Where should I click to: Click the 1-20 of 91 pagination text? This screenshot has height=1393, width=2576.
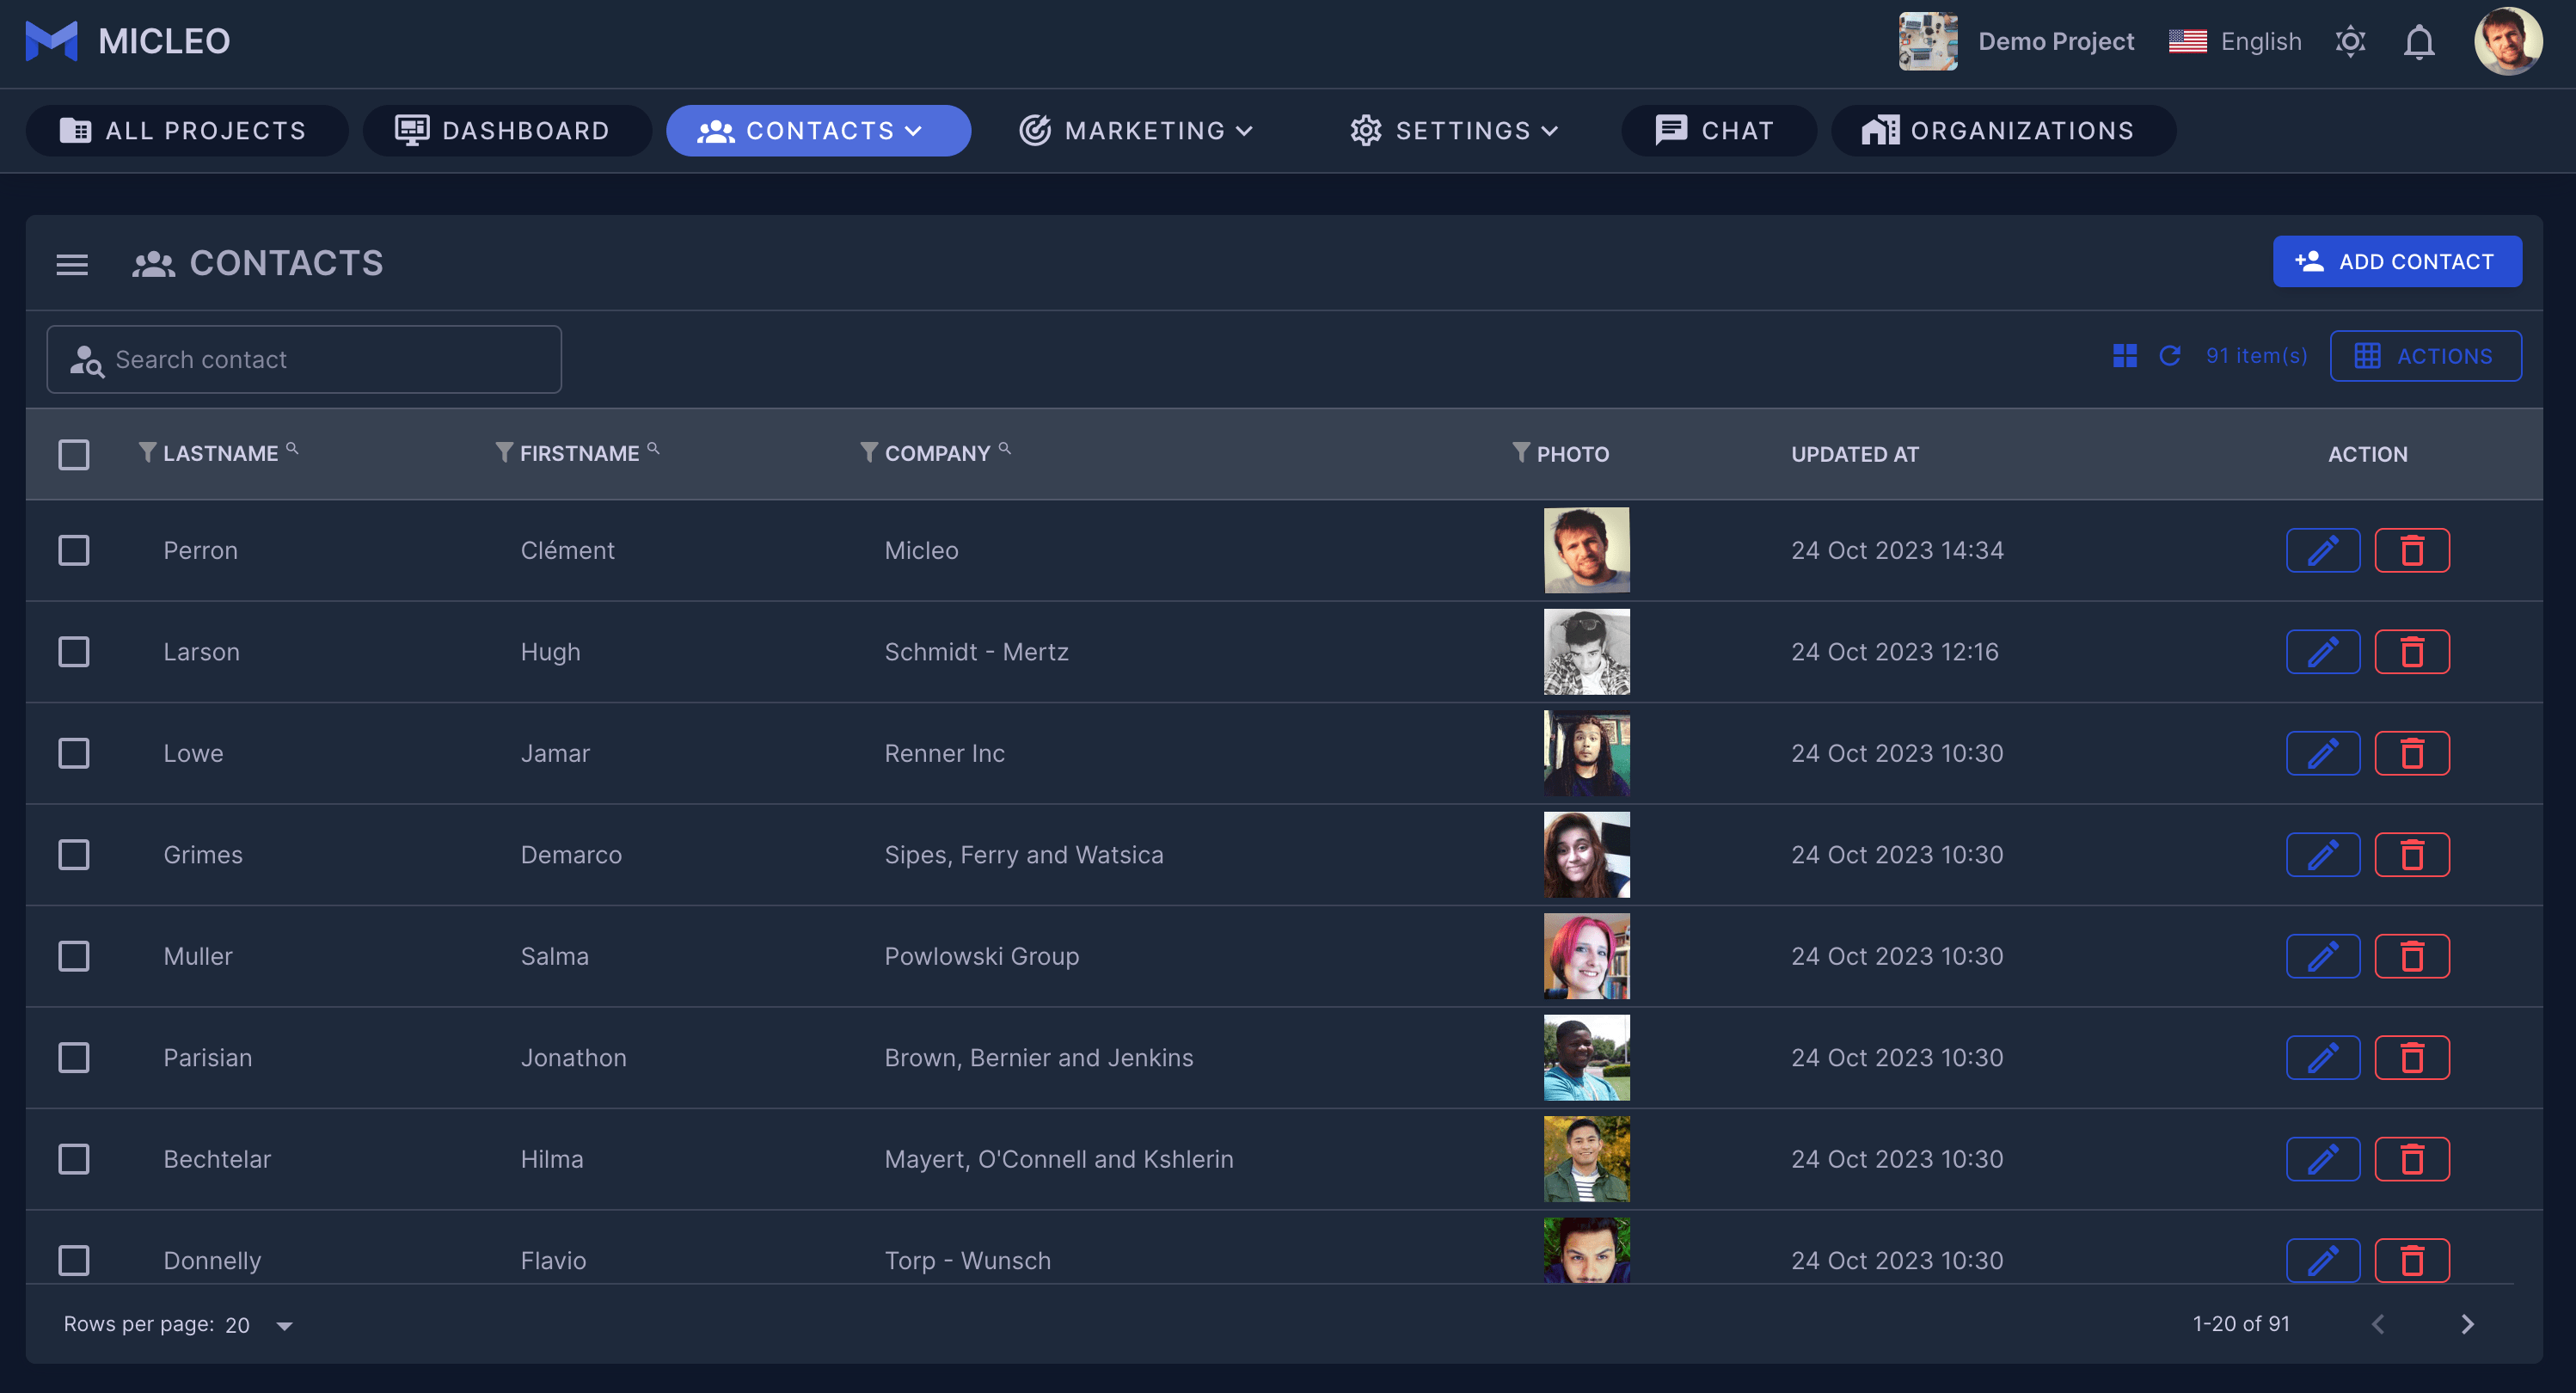[2241, 1325]
